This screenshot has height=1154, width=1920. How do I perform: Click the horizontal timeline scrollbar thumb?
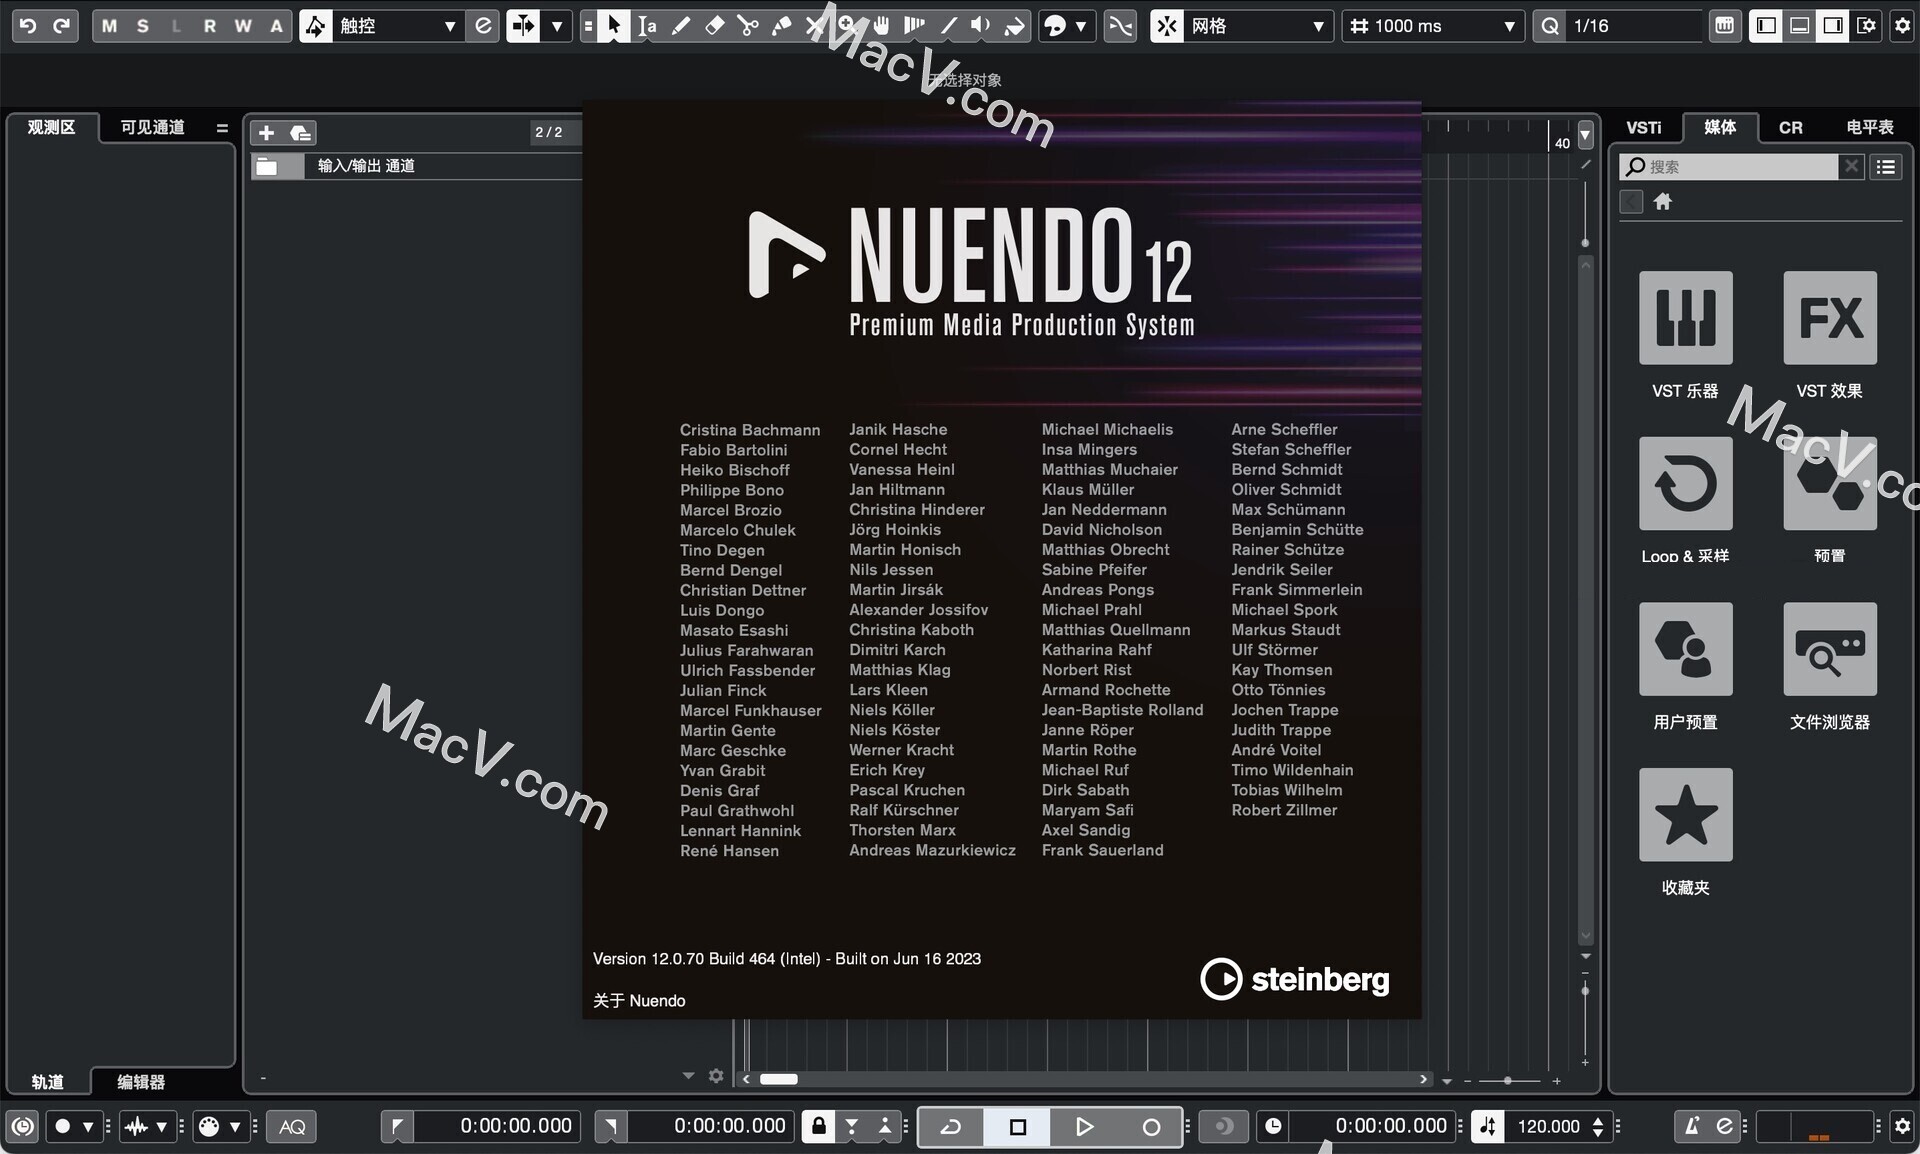pyautogui.click(x=778, y=1079)
